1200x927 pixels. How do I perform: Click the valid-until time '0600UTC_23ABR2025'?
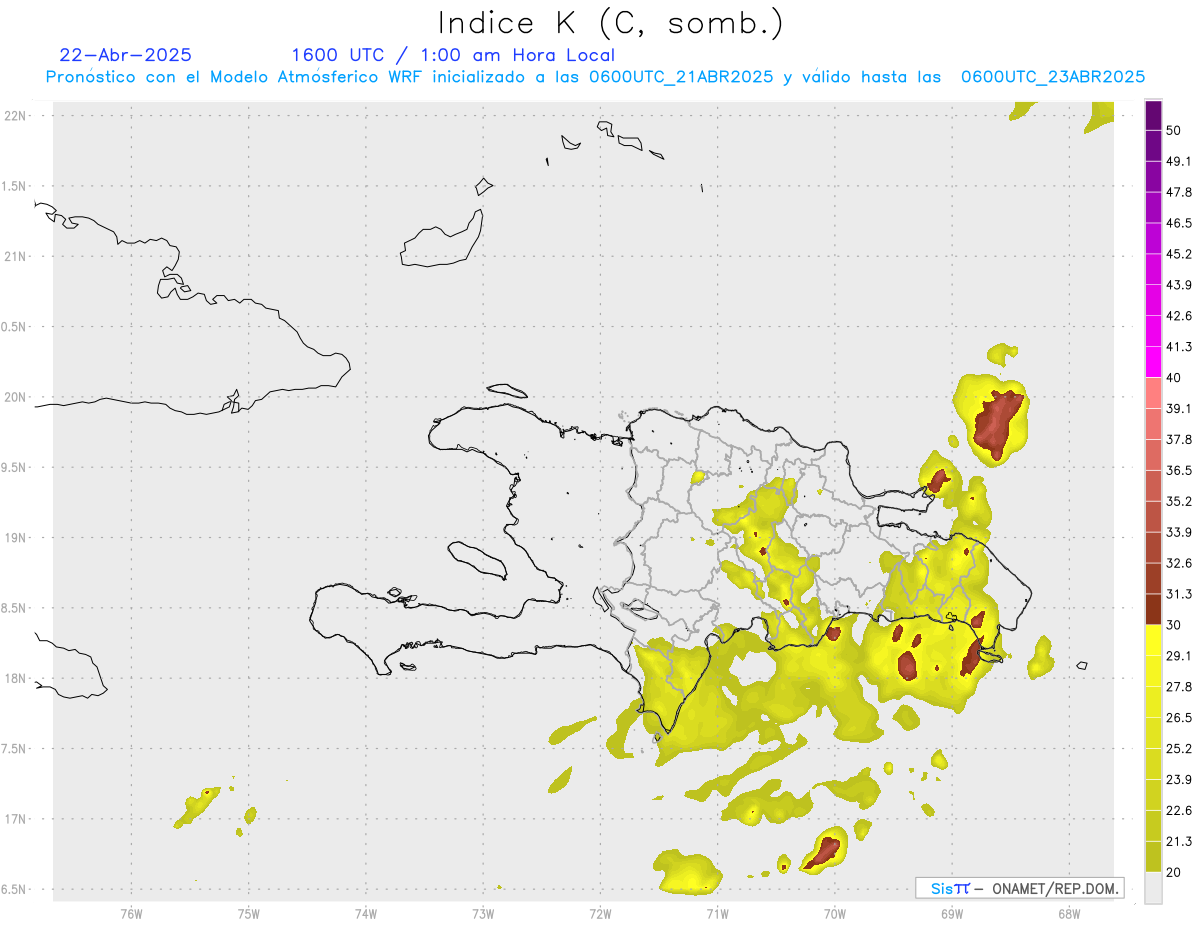coord(1053,77)
